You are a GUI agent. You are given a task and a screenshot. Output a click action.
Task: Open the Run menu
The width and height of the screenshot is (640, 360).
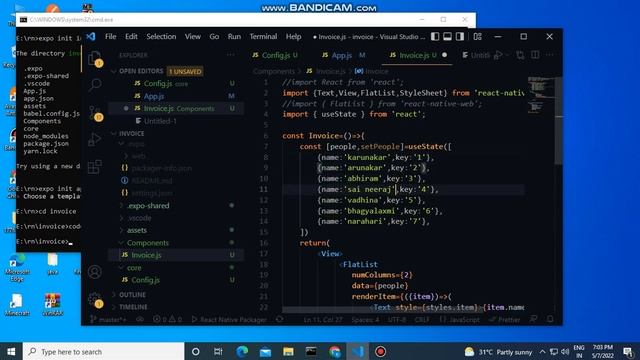[234, 37]
